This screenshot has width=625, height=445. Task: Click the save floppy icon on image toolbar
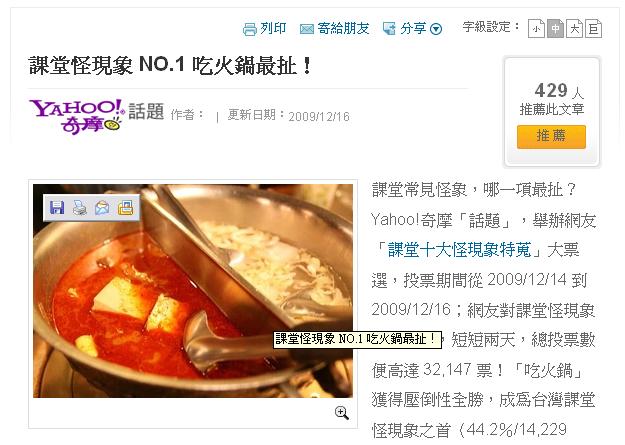tap(57, 208)
